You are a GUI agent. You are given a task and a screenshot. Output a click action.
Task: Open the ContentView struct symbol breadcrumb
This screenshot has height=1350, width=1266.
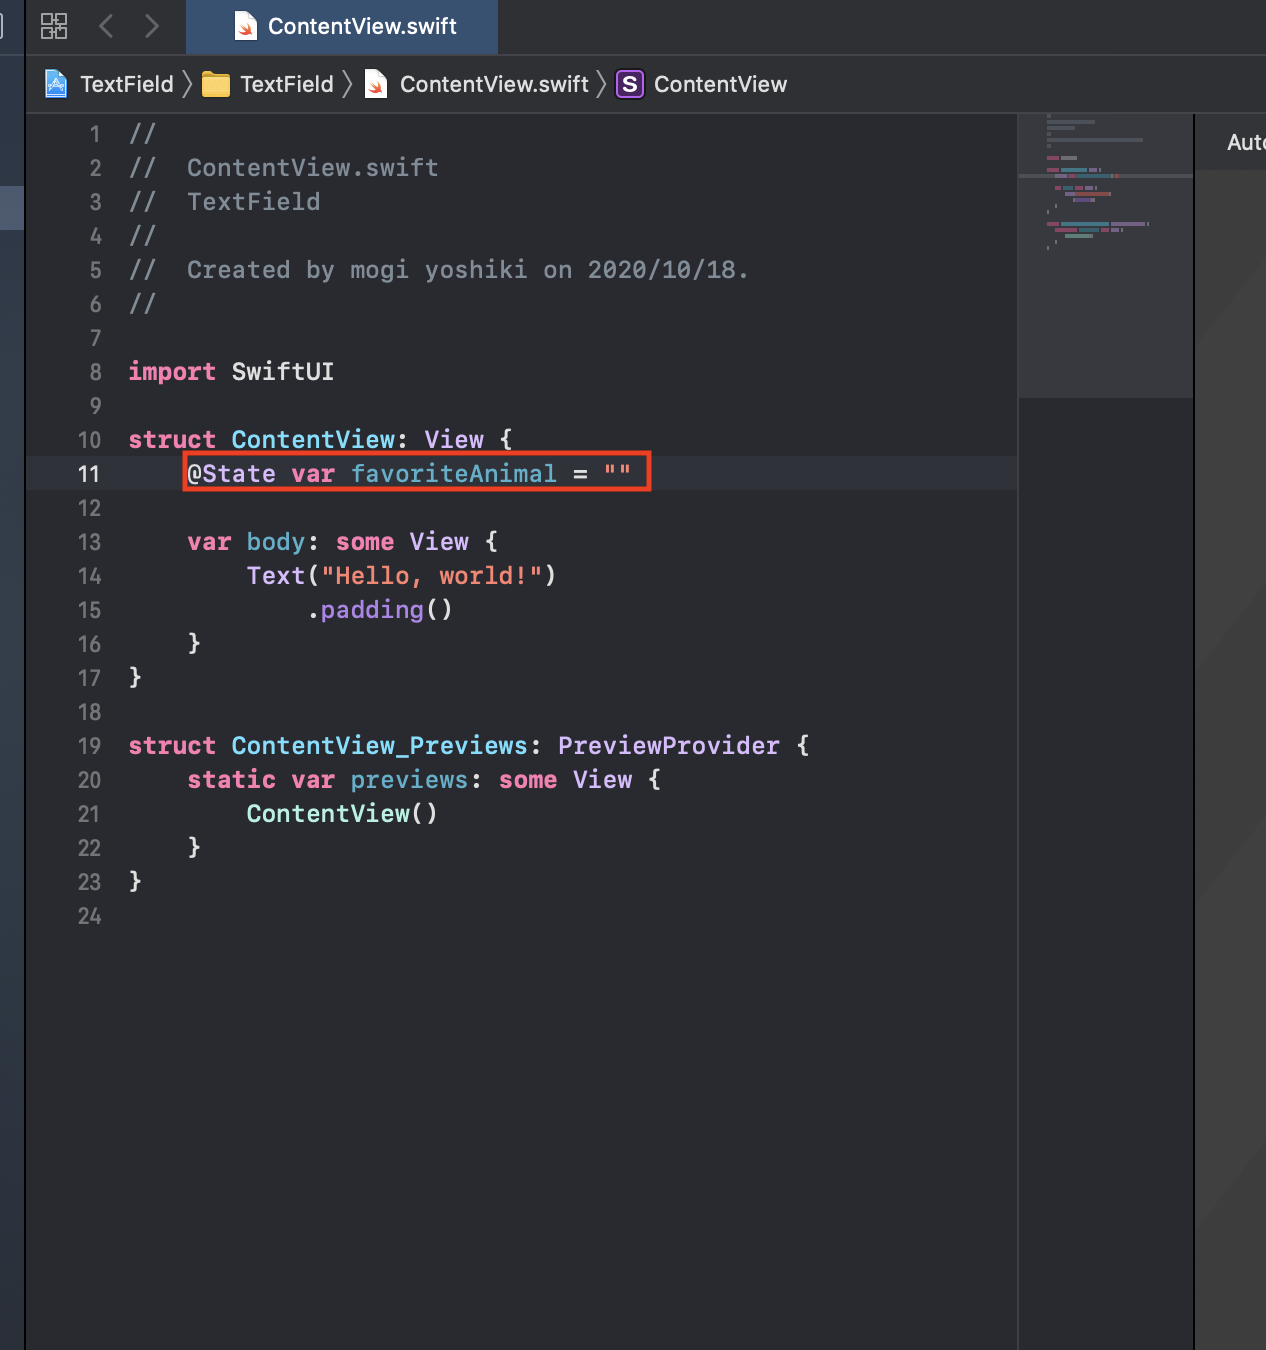click(x=720, y=84)
